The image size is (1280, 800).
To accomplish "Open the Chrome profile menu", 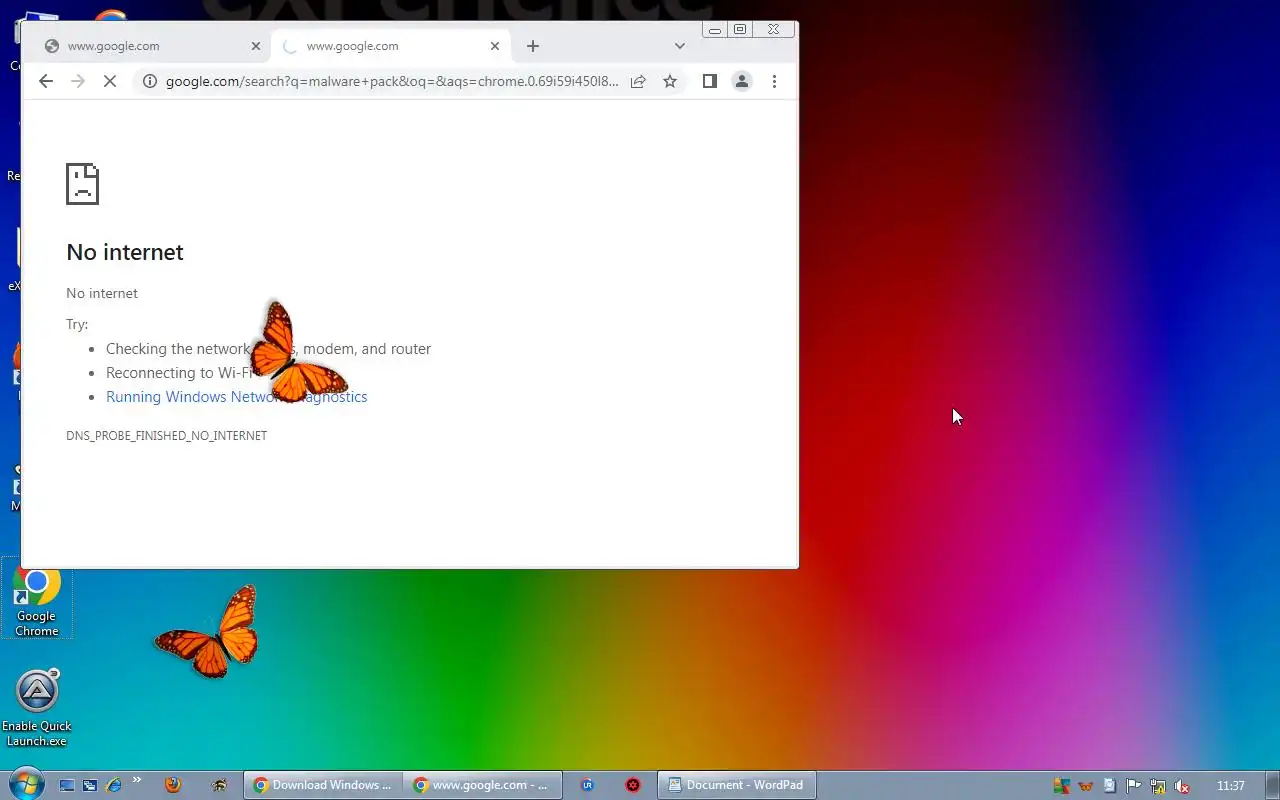I will pyautogui.click(x=742, y=82).
